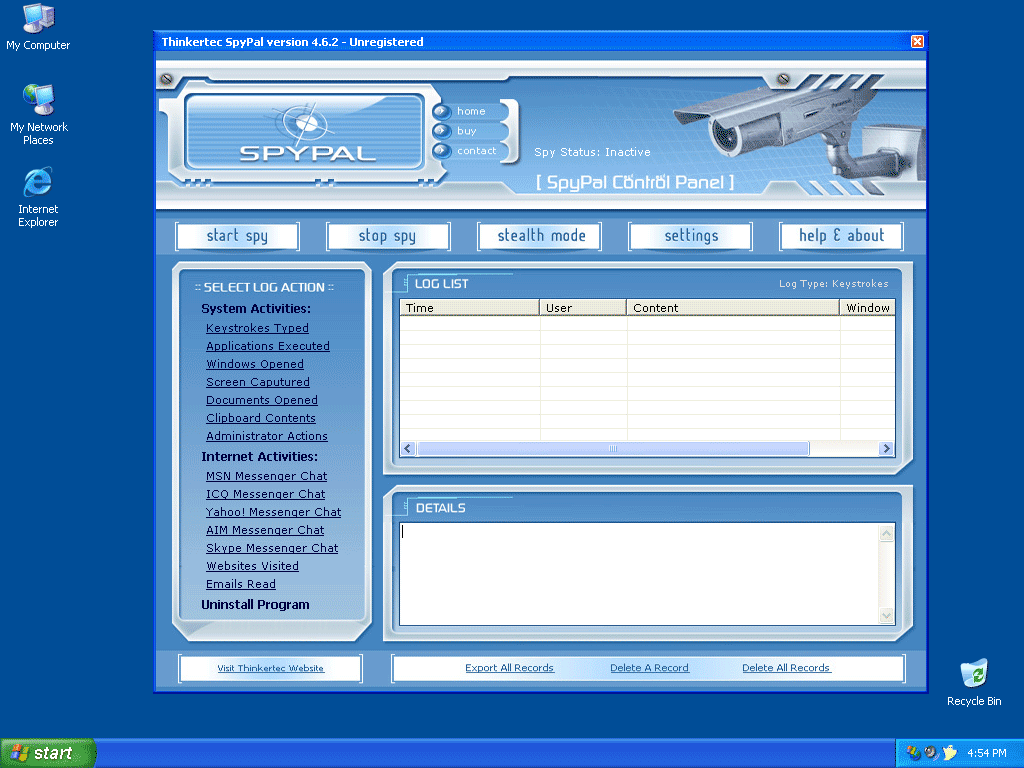Click the round icon beside contact
The height and width of the screenshot is (768, 1024).
point(442,151)
